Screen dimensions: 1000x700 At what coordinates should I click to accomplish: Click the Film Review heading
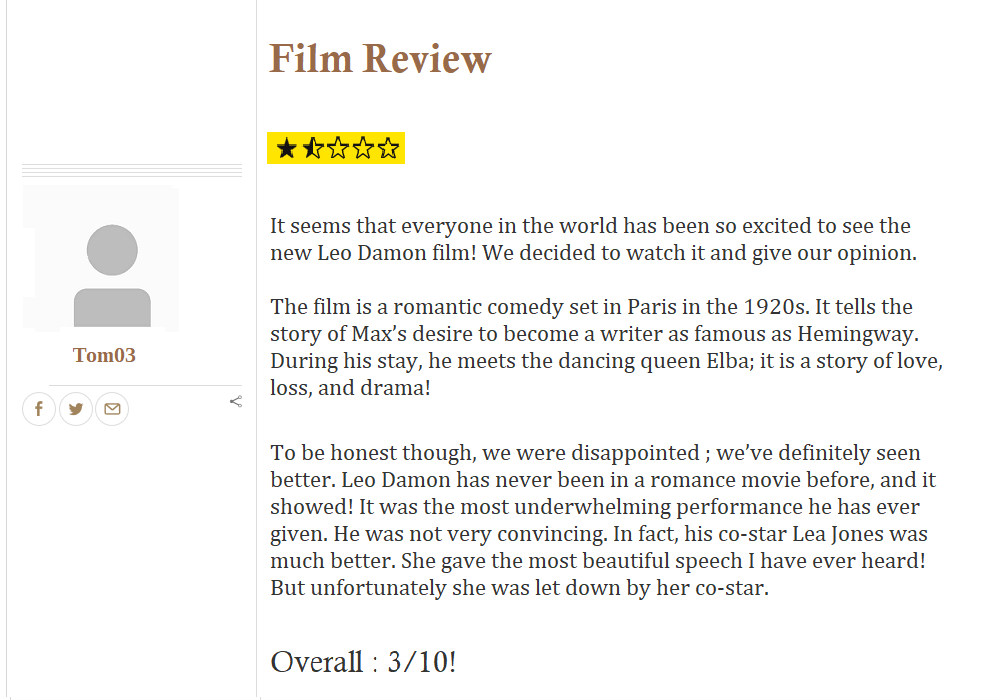pyautogui.click(x=380, y=59)
